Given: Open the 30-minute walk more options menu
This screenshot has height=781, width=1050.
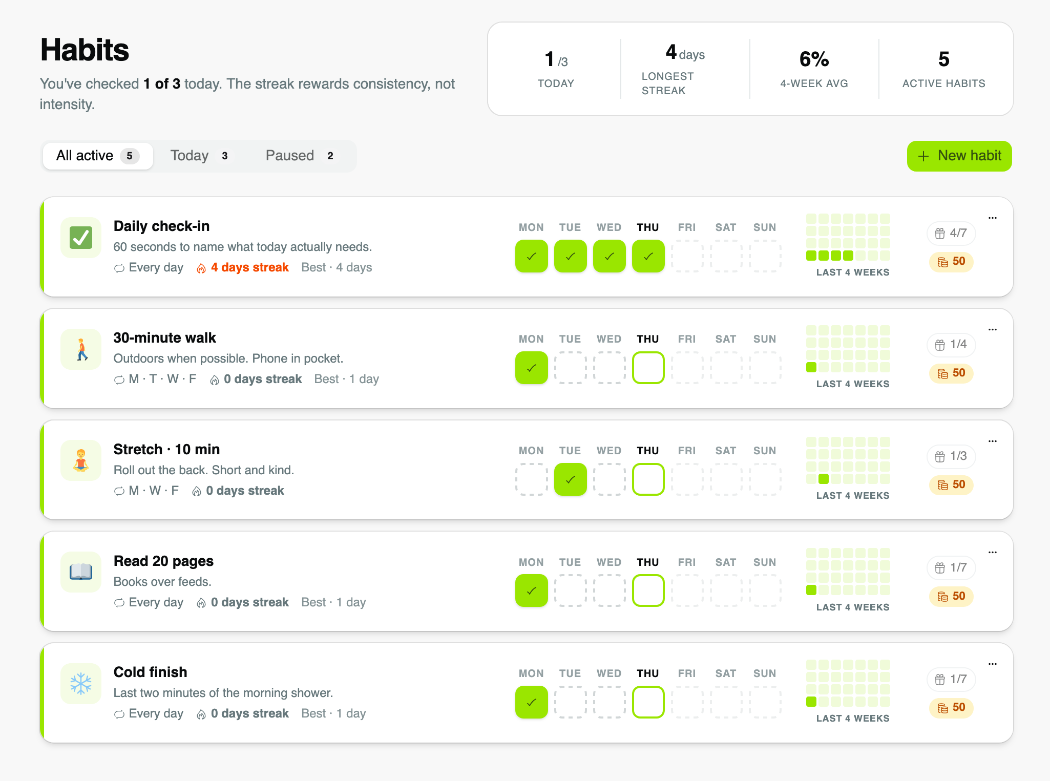Looking at the screenshot, I should pyautogui.click(x=992, y=330).
